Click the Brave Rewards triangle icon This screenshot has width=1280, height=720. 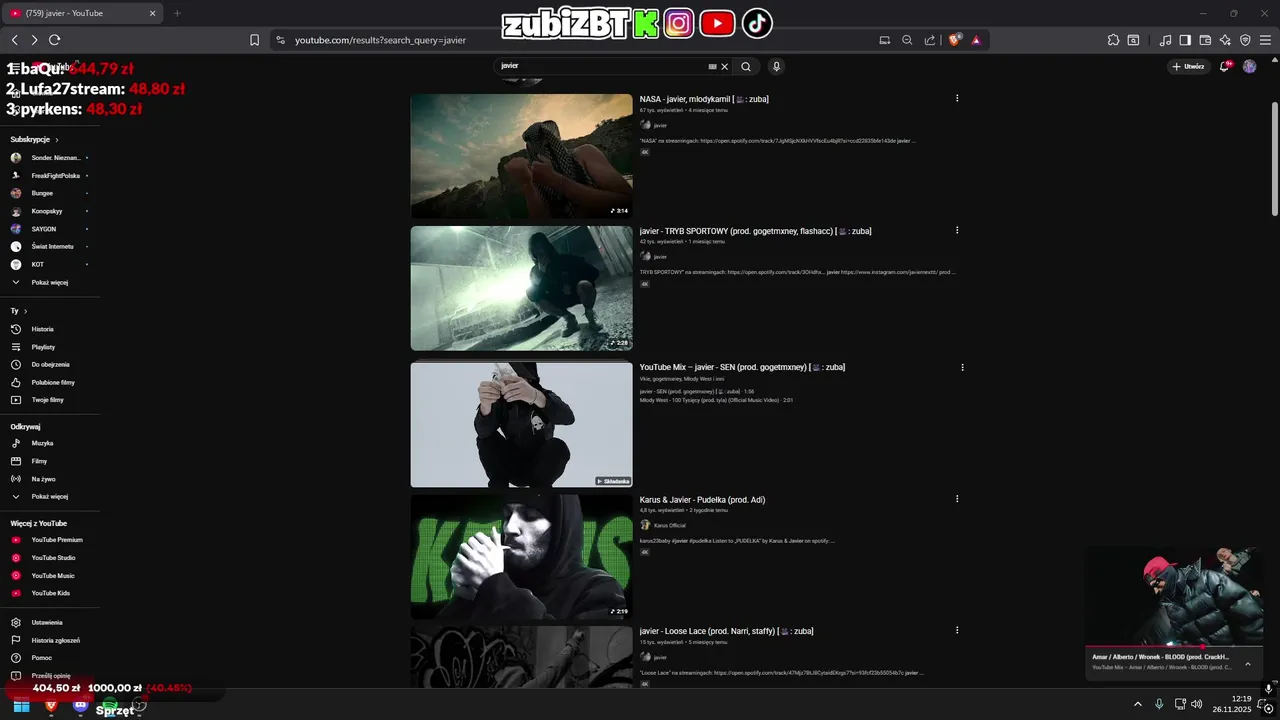click(976, 40)
